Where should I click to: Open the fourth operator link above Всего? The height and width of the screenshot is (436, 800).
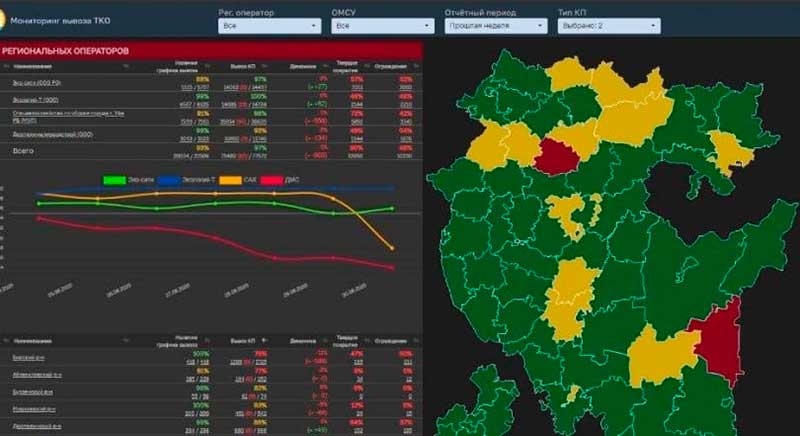53,134
